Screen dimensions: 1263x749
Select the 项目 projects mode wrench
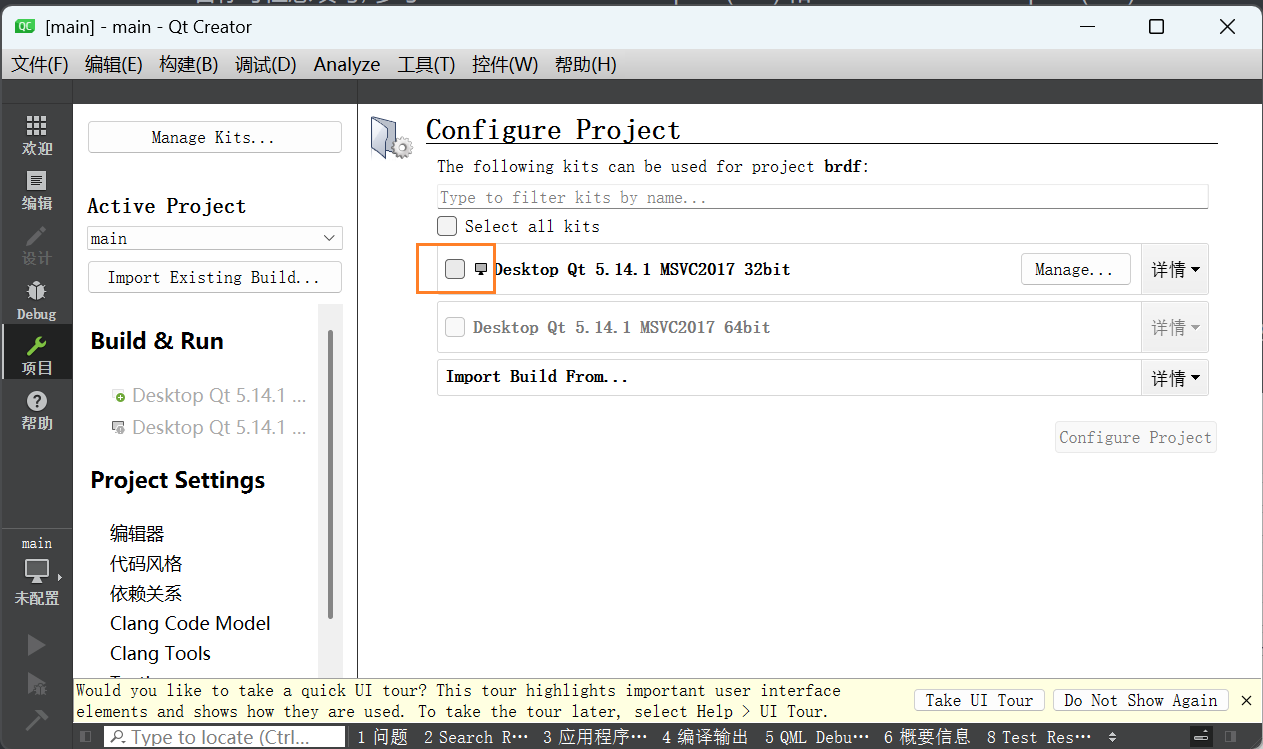37,354
